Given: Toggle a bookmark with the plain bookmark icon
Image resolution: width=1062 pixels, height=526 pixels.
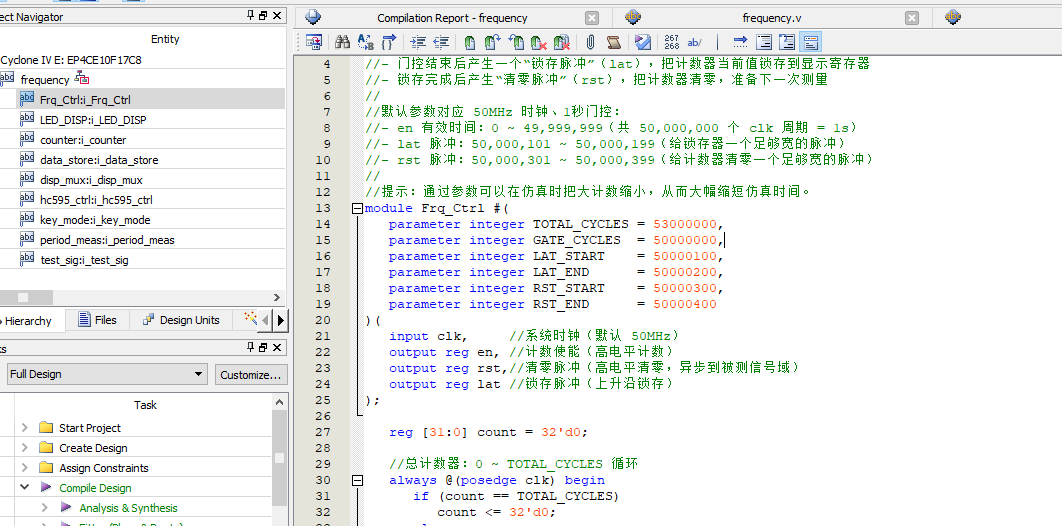Looking at the screenshot, I should pos(469,42).
